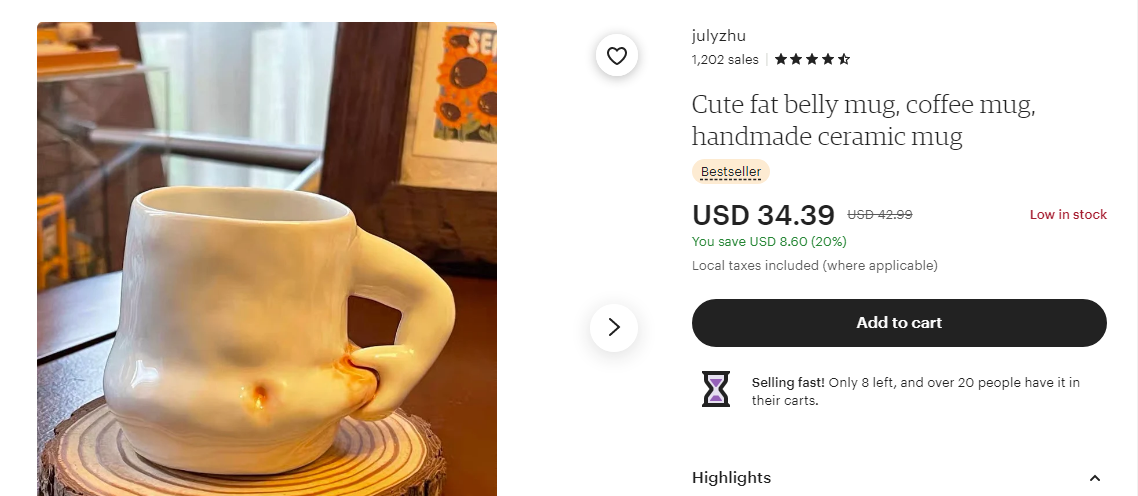Screen dimensions: 1138x496
Task: Go to next product photo arrow
Action: (x=614, y=327)
